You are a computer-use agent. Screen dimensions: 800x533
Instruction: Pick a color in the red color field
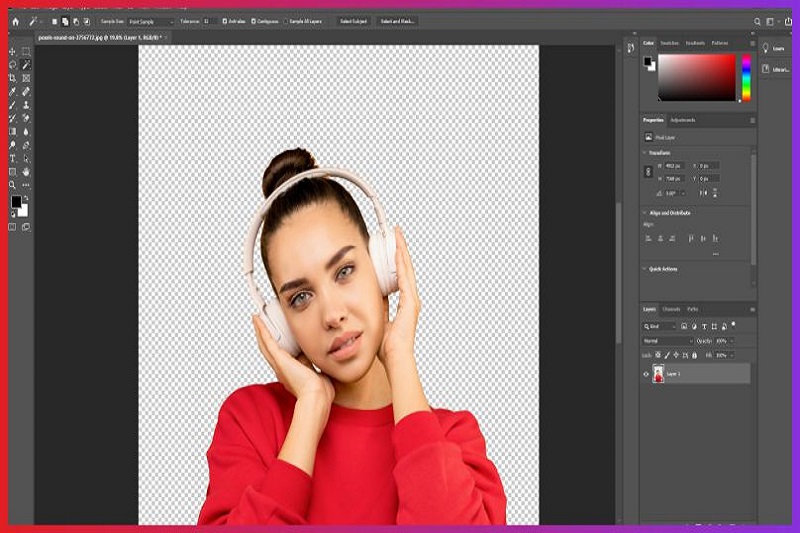tap(696, 78)
